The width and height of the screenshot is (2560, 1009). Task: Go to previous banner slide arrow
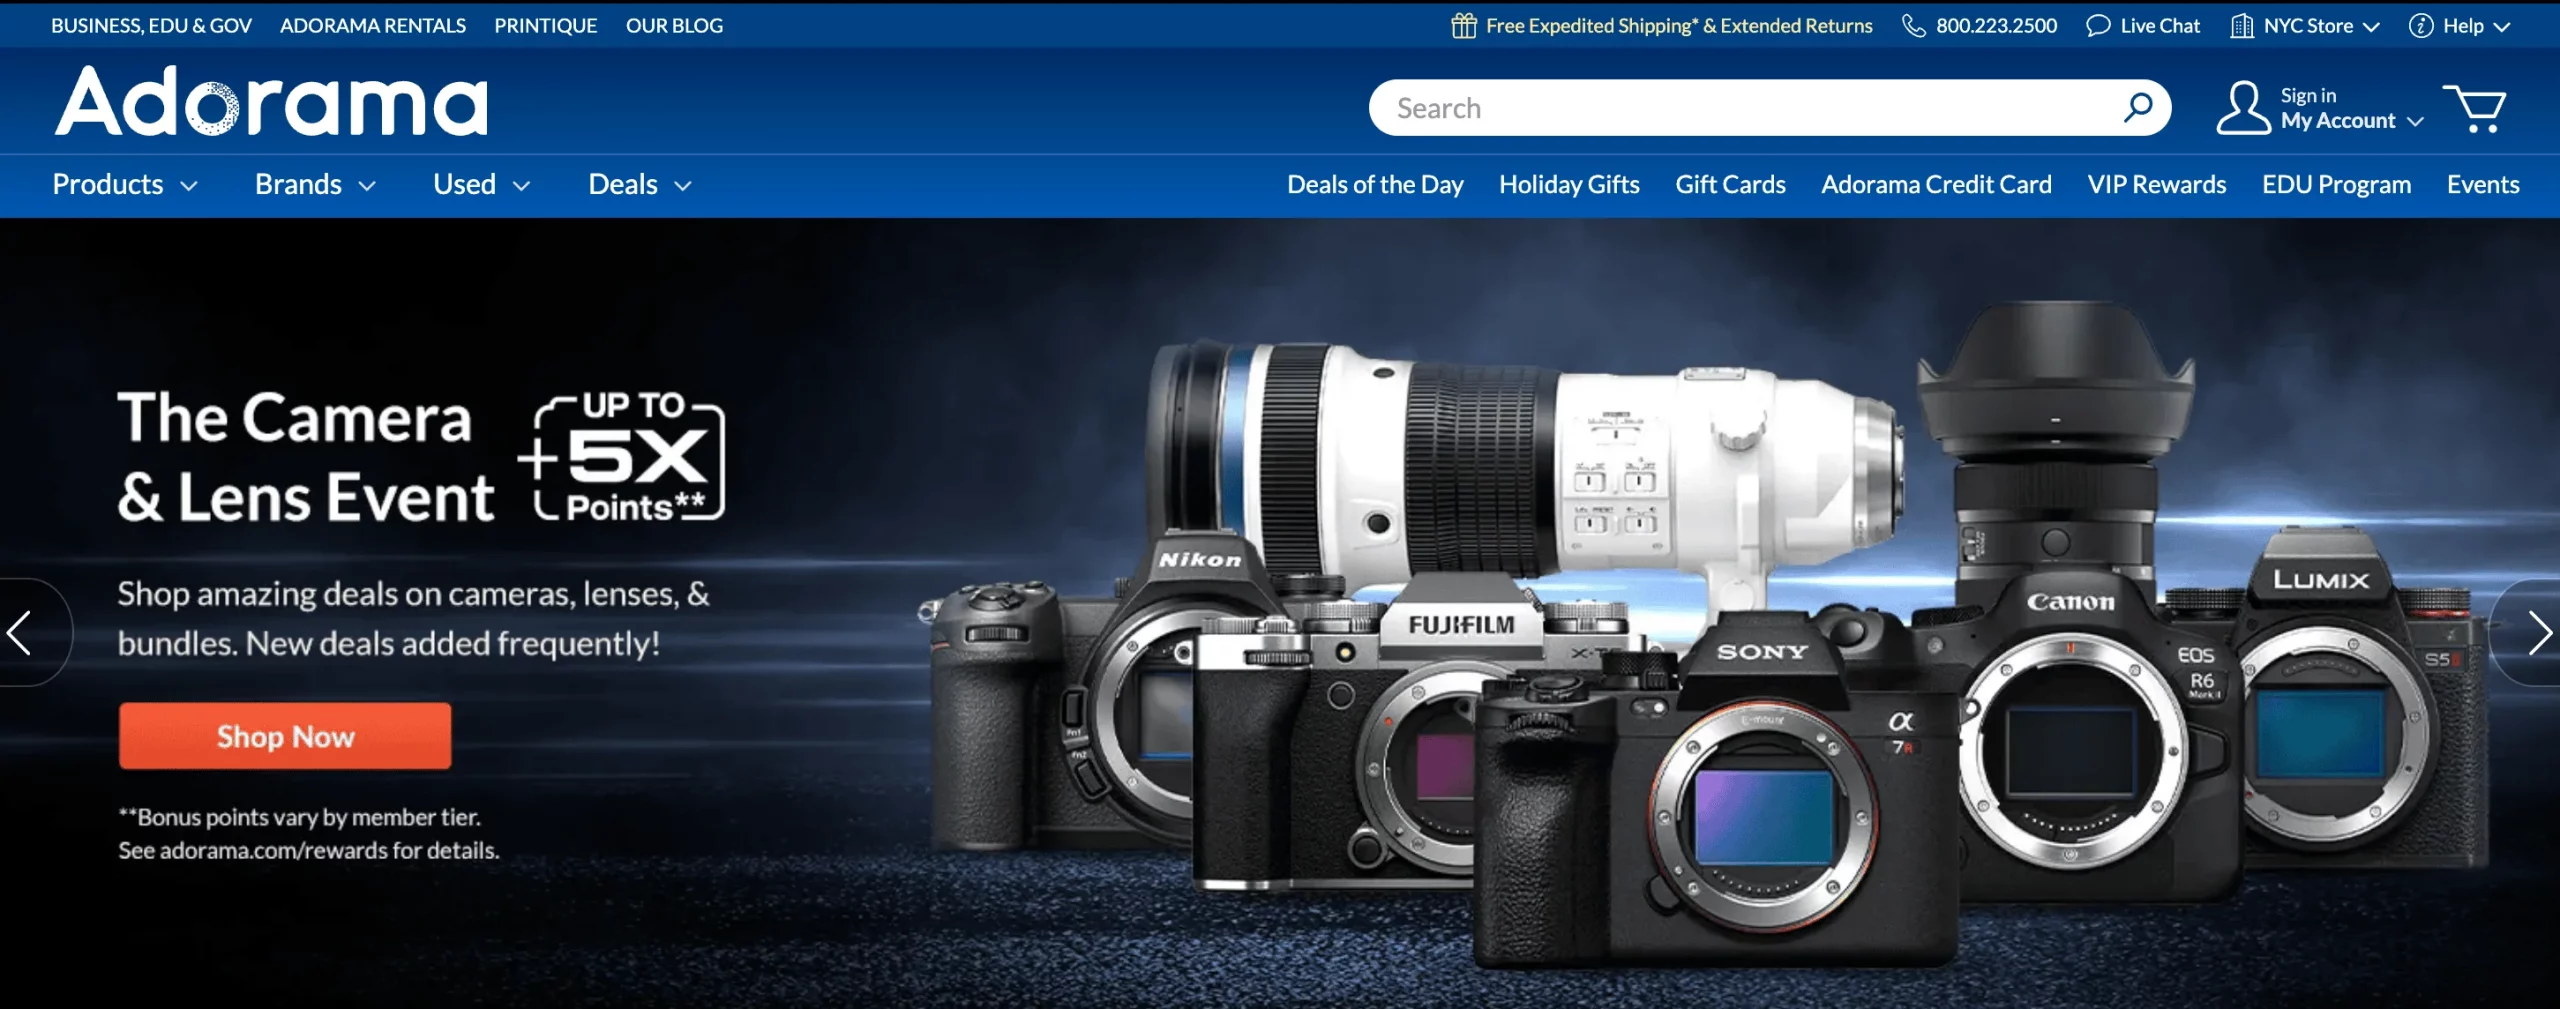click(20, 632)
